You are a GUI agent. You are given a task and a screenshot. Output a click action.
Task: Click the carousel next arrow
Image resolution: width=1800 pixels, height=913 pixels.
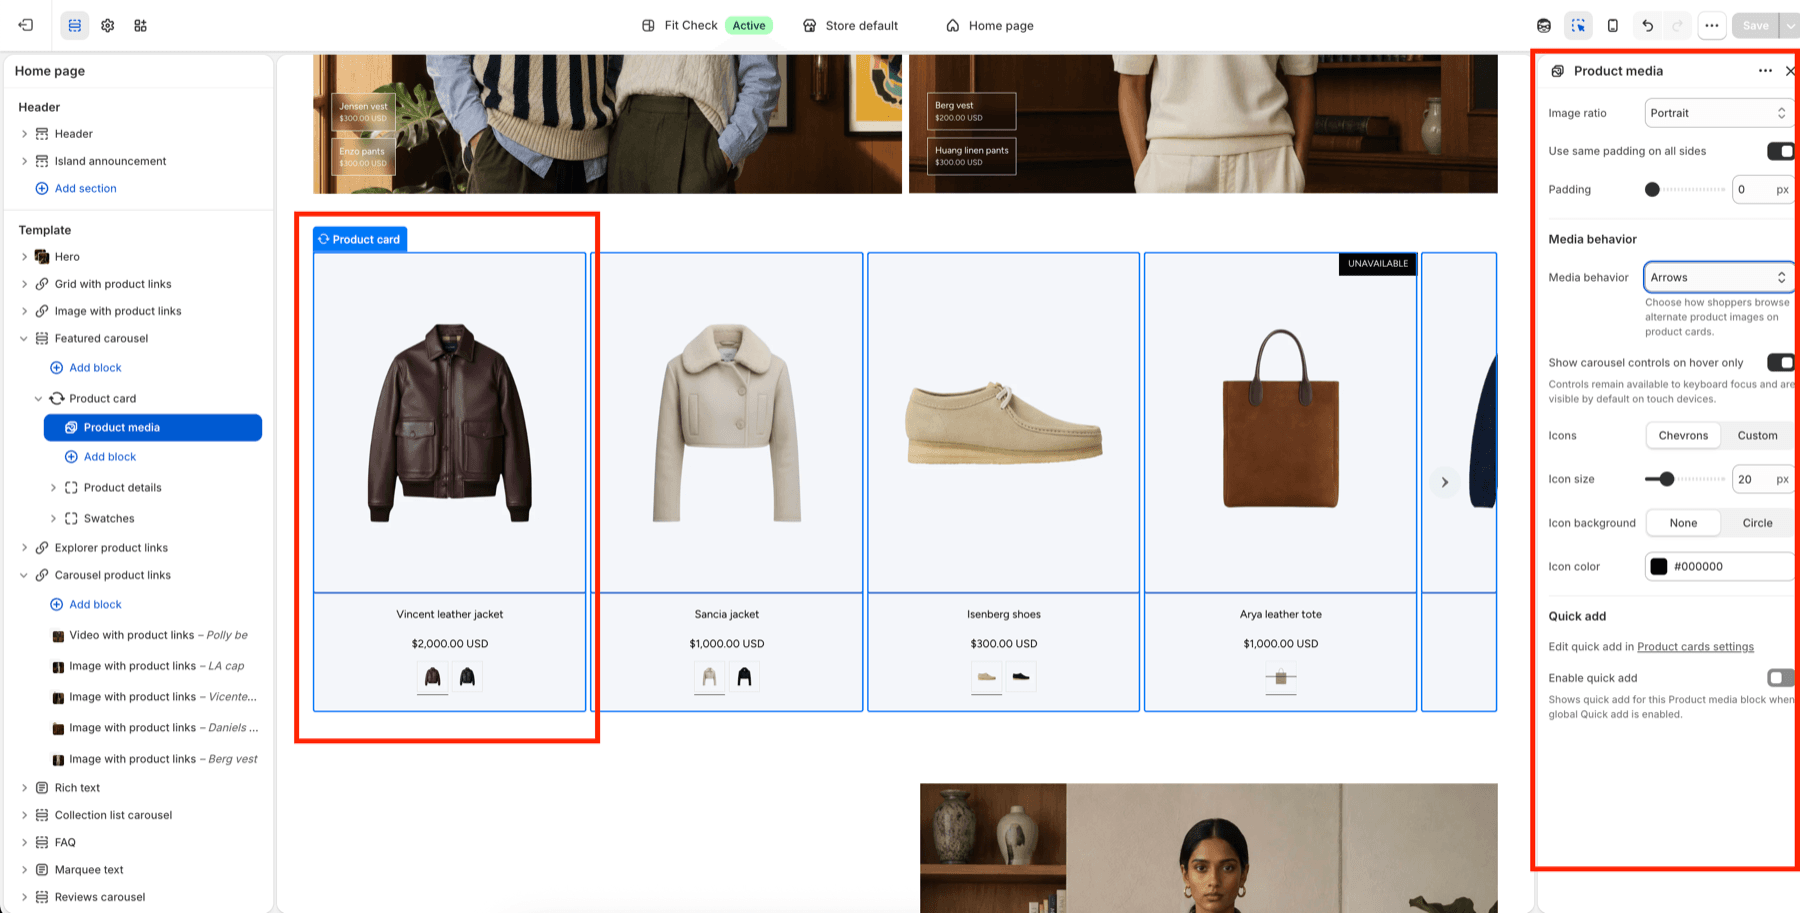(1444, 482)
